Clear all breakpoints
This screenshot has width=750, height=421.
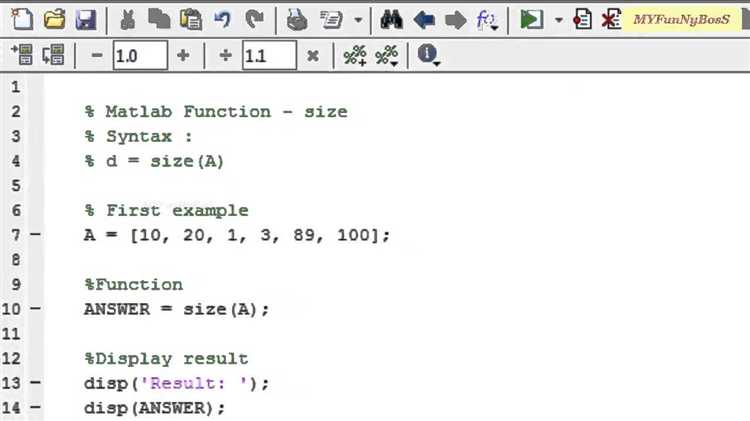click(611, 20)
